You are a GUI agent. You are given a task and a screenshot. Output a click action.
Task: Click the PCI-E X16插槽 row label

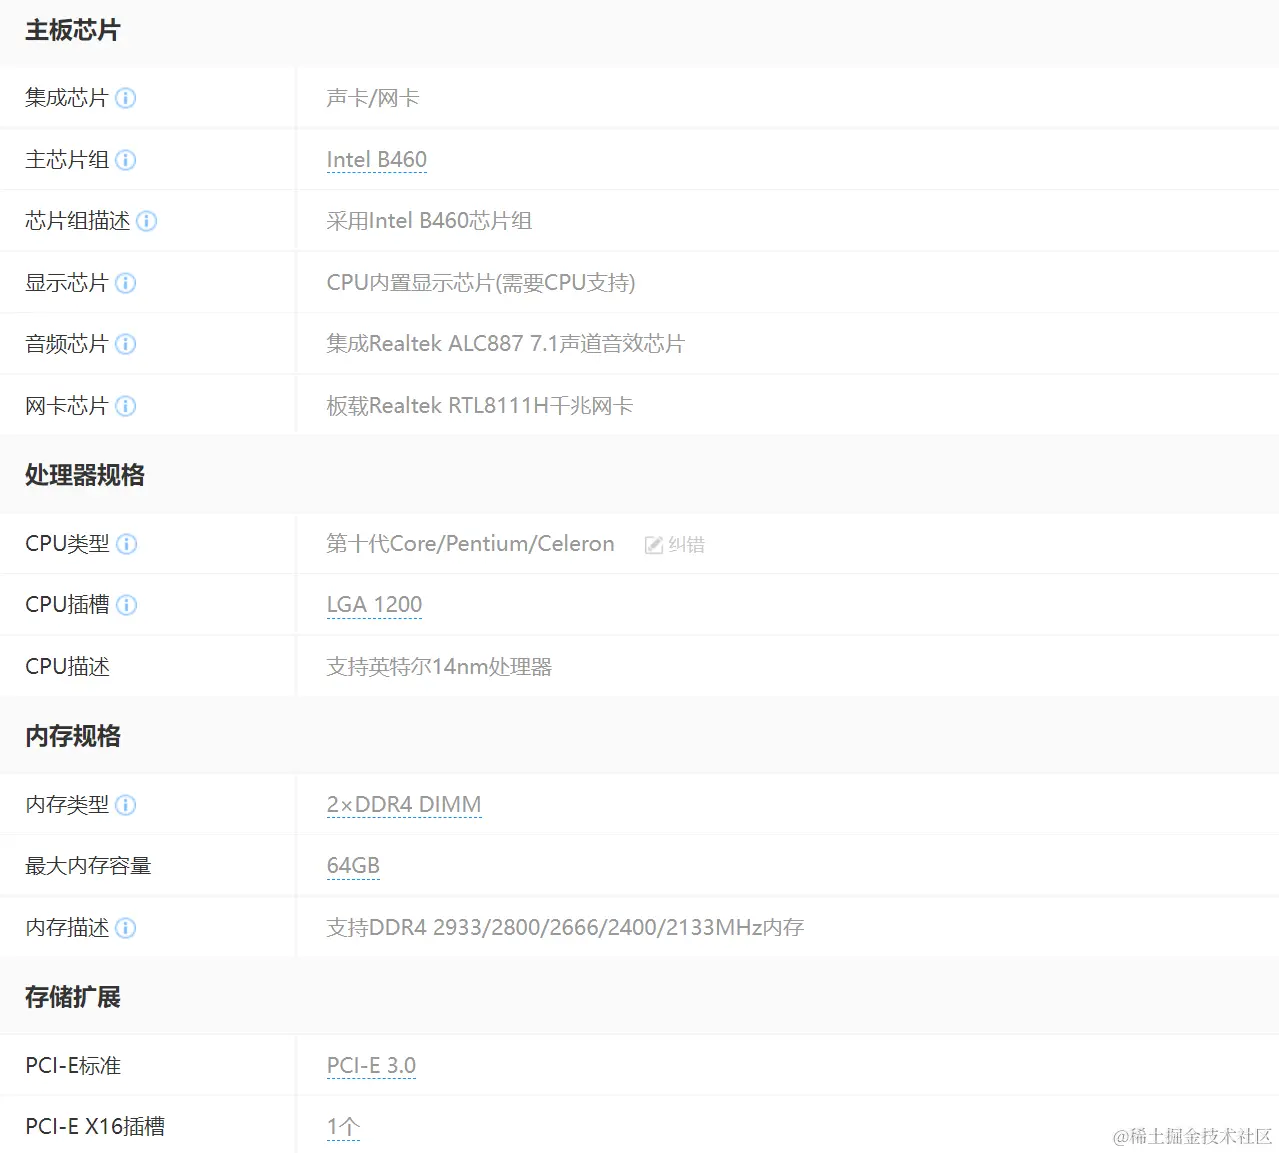pos(95,1127)
